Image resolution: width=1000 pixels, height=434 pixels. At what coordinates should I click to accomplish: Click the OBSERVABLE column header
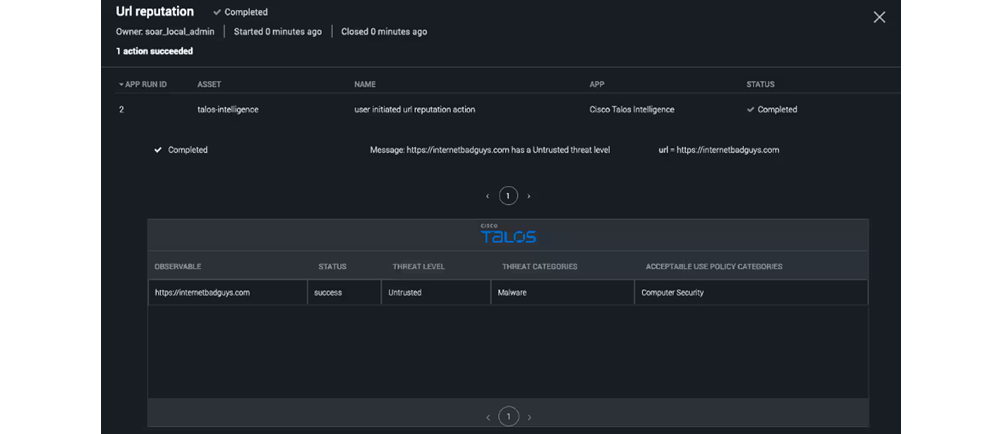tap(177, 266)
